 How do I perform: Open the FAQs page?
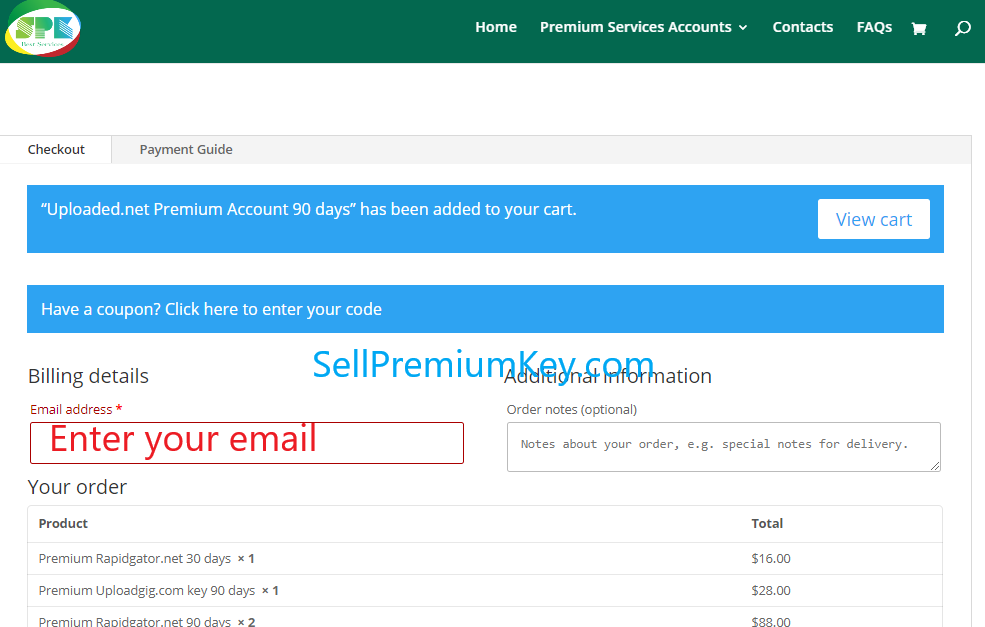pyautogui.click(x=873, y=27)
